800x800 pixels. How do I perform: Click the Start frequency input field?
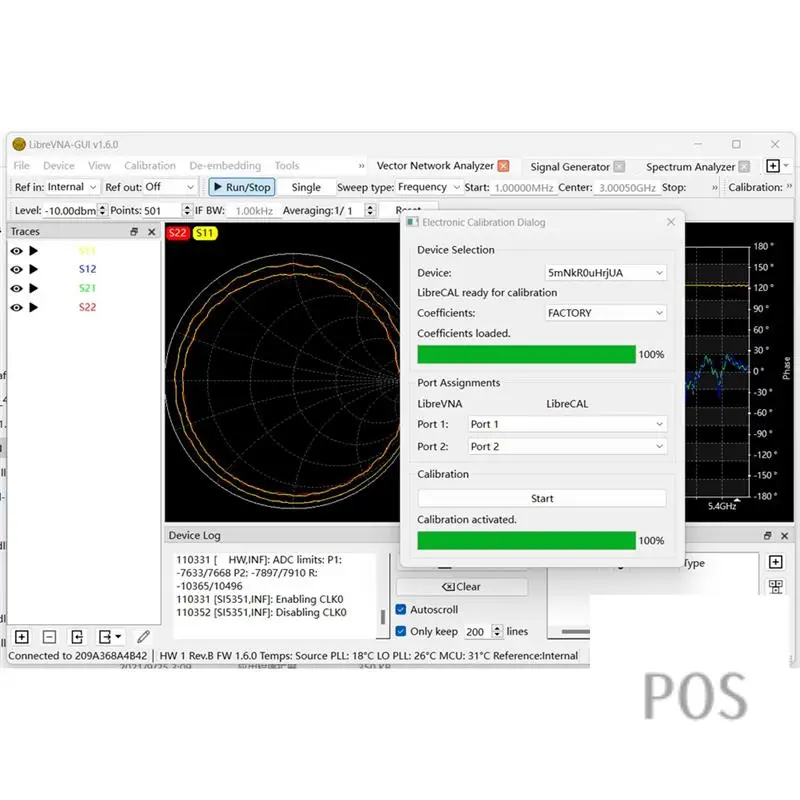[523, 188]
